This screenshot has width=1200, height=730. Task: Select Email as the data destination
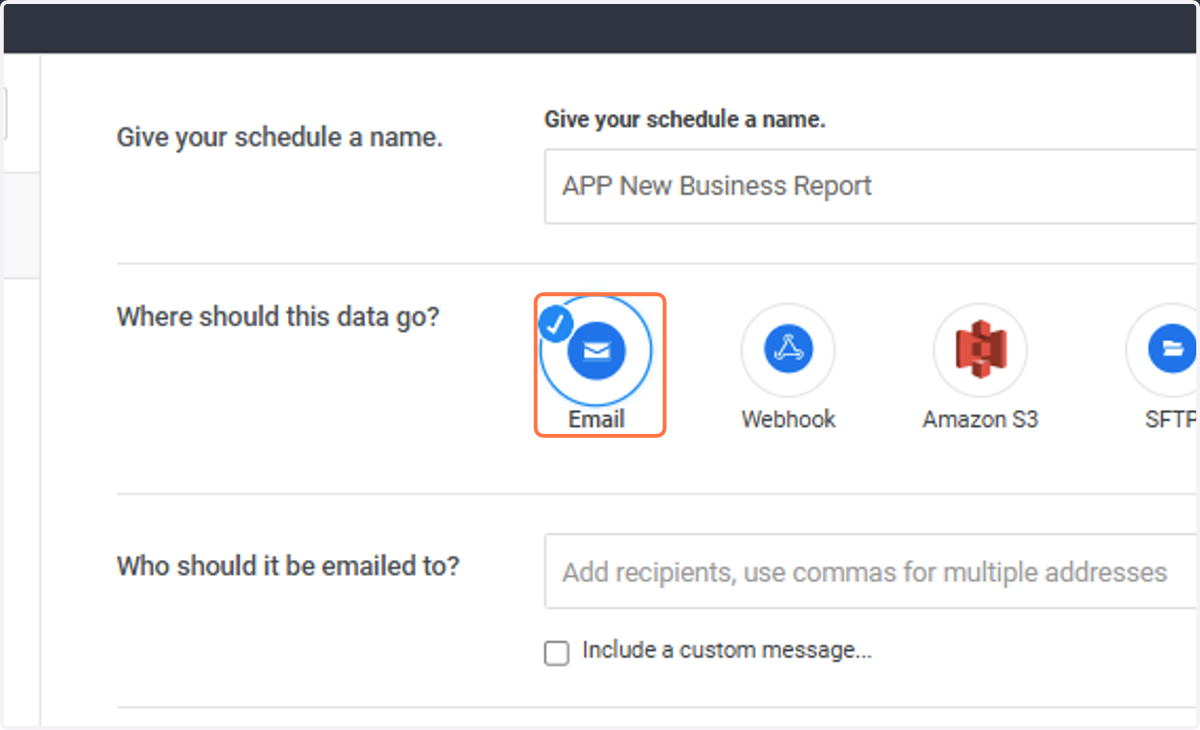(596, 351)
